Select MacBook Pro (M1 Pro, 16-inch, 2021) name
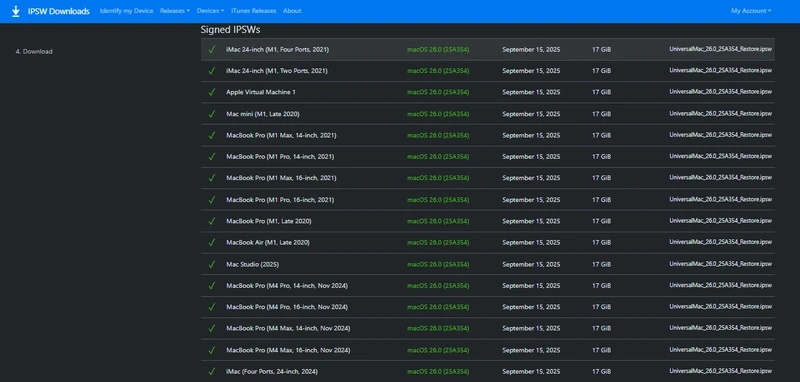 [280, 200]
